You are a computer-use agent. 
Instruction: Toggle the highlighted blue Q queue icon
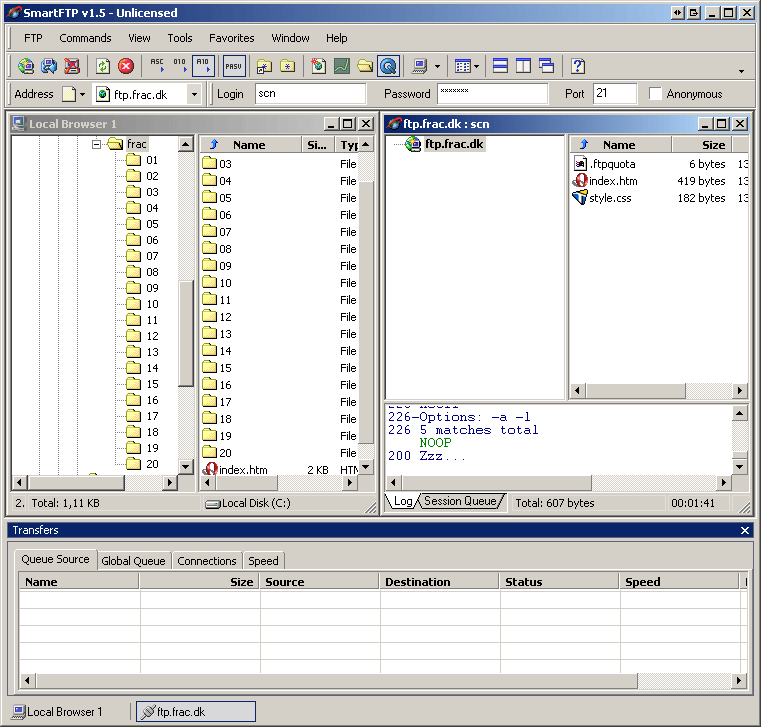click(388, 66)
